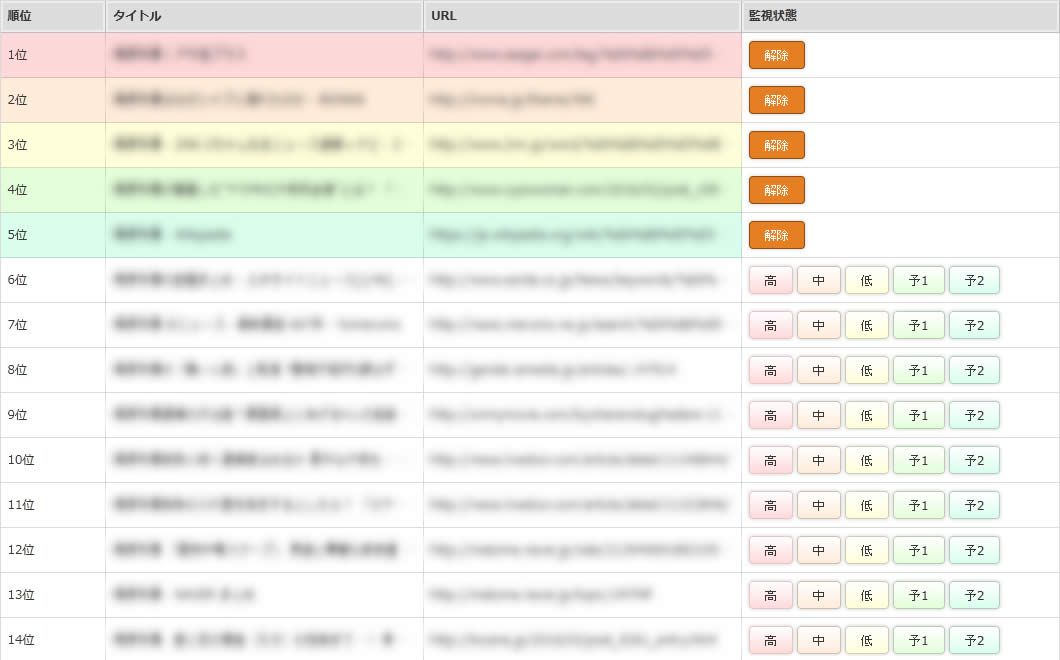This screenshot has height=660, width=1060.
Task: Click 予1 in the 14位 row
Action: 918,640
